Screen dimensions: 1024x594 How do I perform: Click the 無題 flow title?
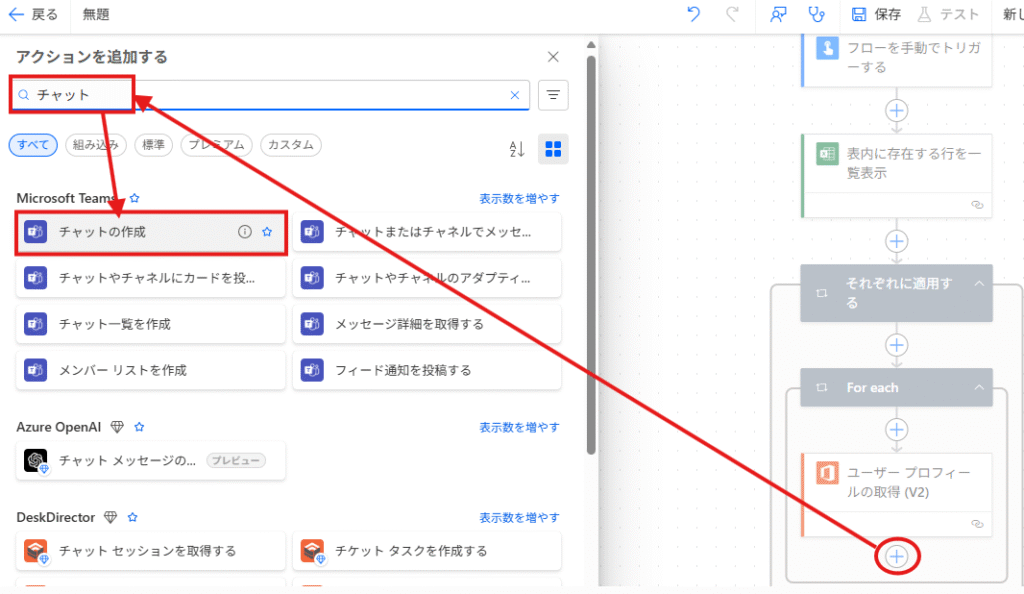click(x=96, y=14)
